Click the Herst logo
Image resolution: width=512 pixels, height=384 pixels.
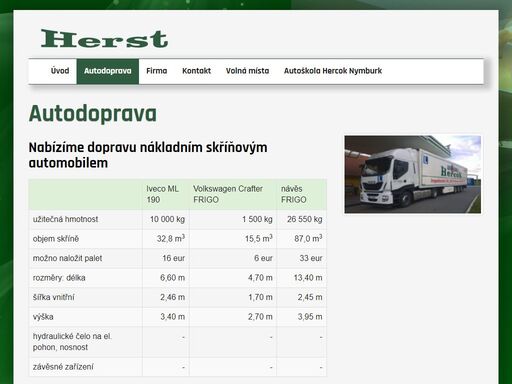[x=104, y=39]
